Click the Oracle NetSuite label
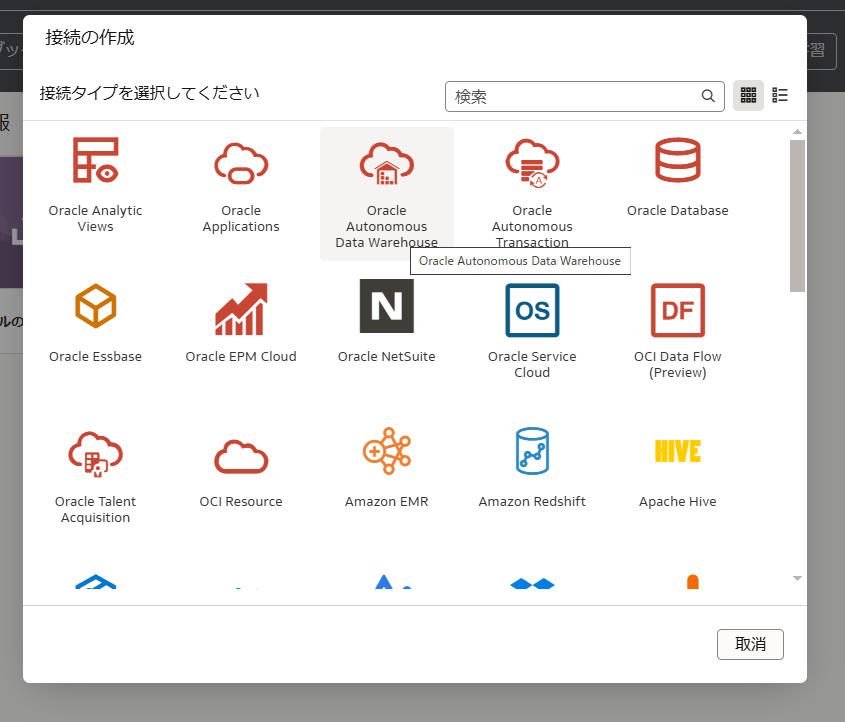 point(386,357)
